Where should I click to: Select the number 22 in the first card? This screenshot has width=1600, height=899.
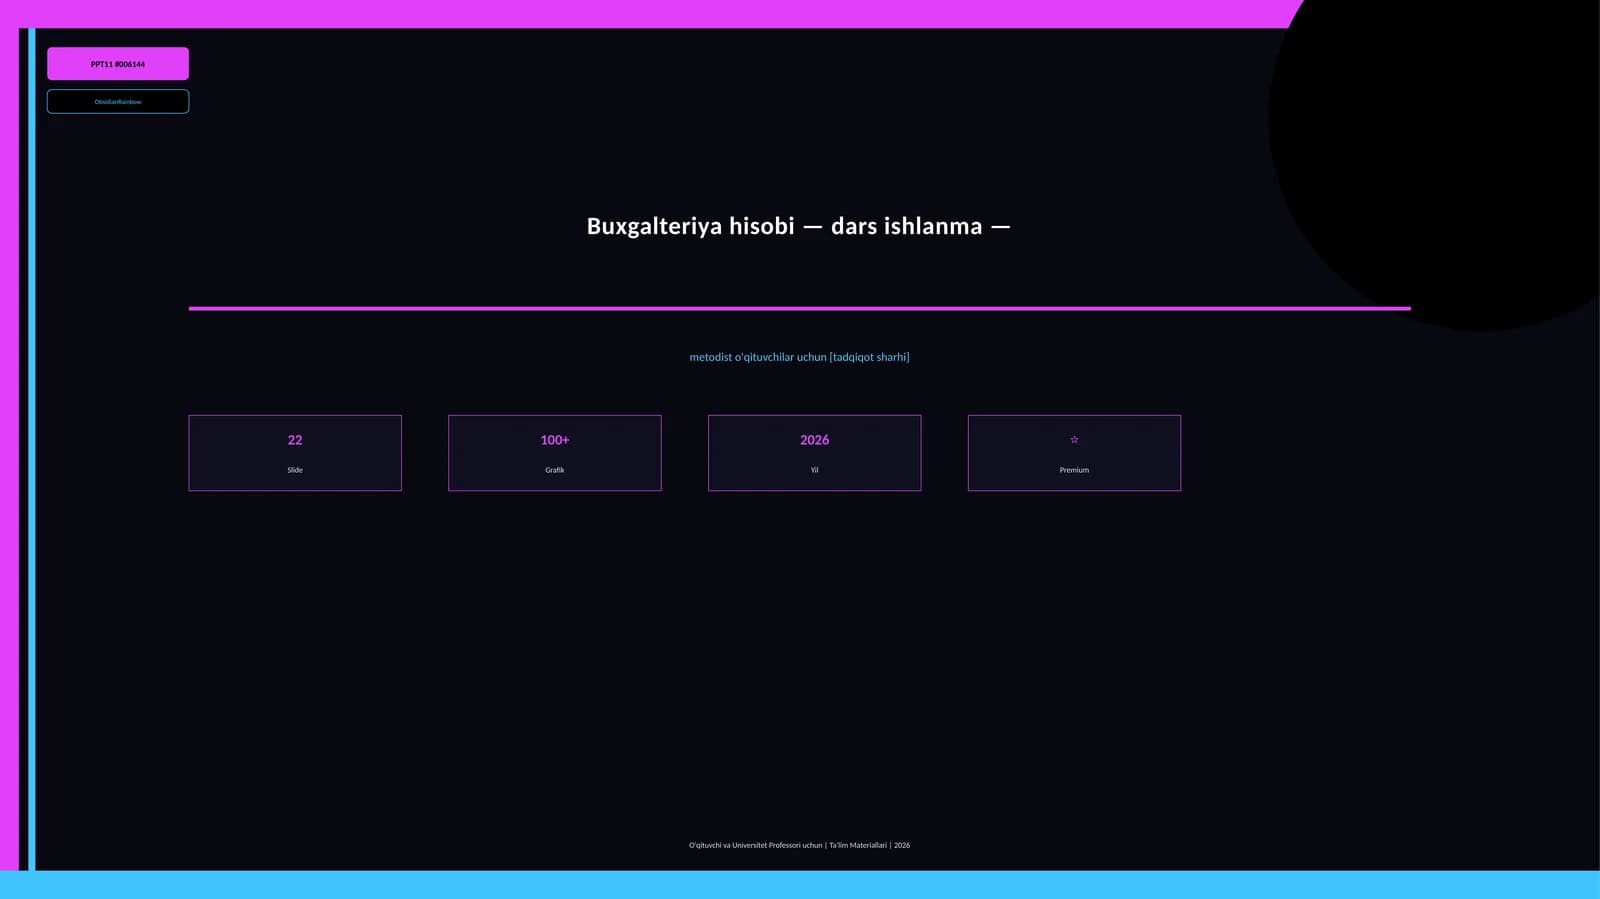[295, 440]
